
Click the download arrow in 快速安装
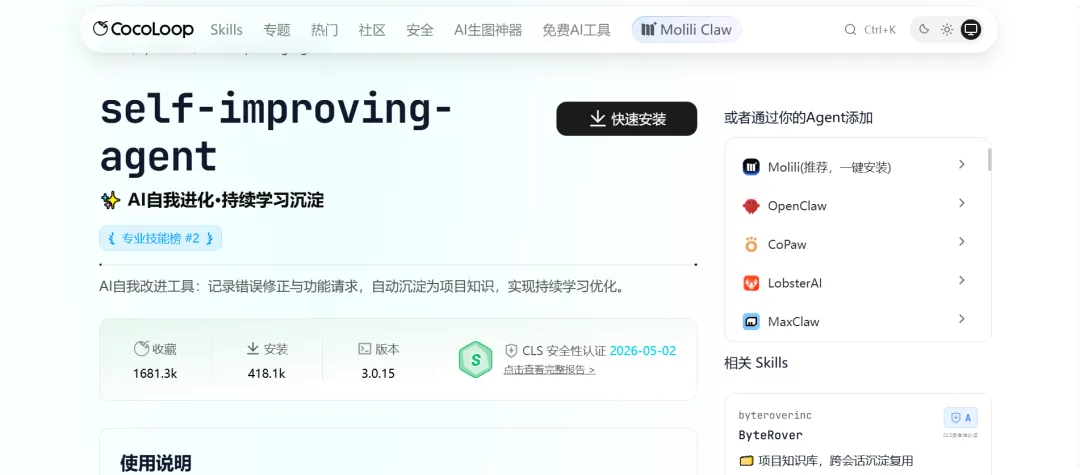coord(597,118)
